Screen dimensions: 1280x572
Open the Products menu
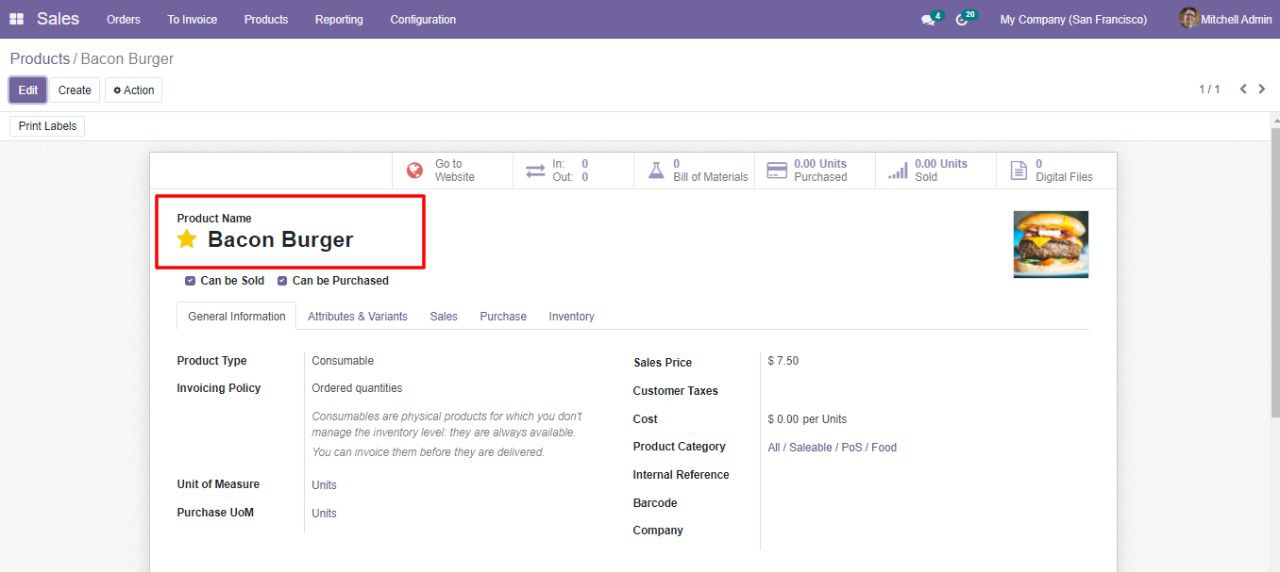pyautogui.click(x=266, y=20)
